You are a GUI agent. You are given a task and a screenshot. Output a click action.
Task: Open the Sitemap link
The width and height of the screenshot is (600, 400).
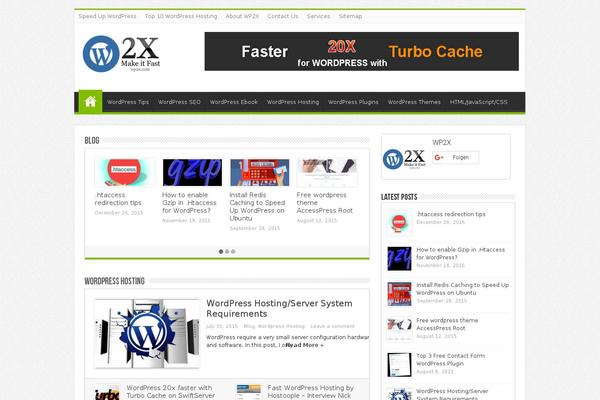tap(350, 16)
